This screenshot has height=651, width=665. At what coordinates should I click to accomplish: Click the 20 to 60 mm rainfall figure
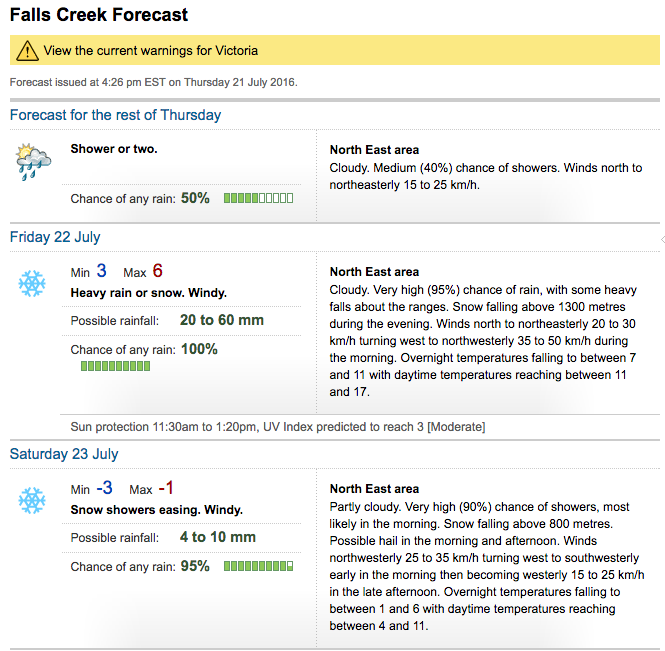(222, 320)
